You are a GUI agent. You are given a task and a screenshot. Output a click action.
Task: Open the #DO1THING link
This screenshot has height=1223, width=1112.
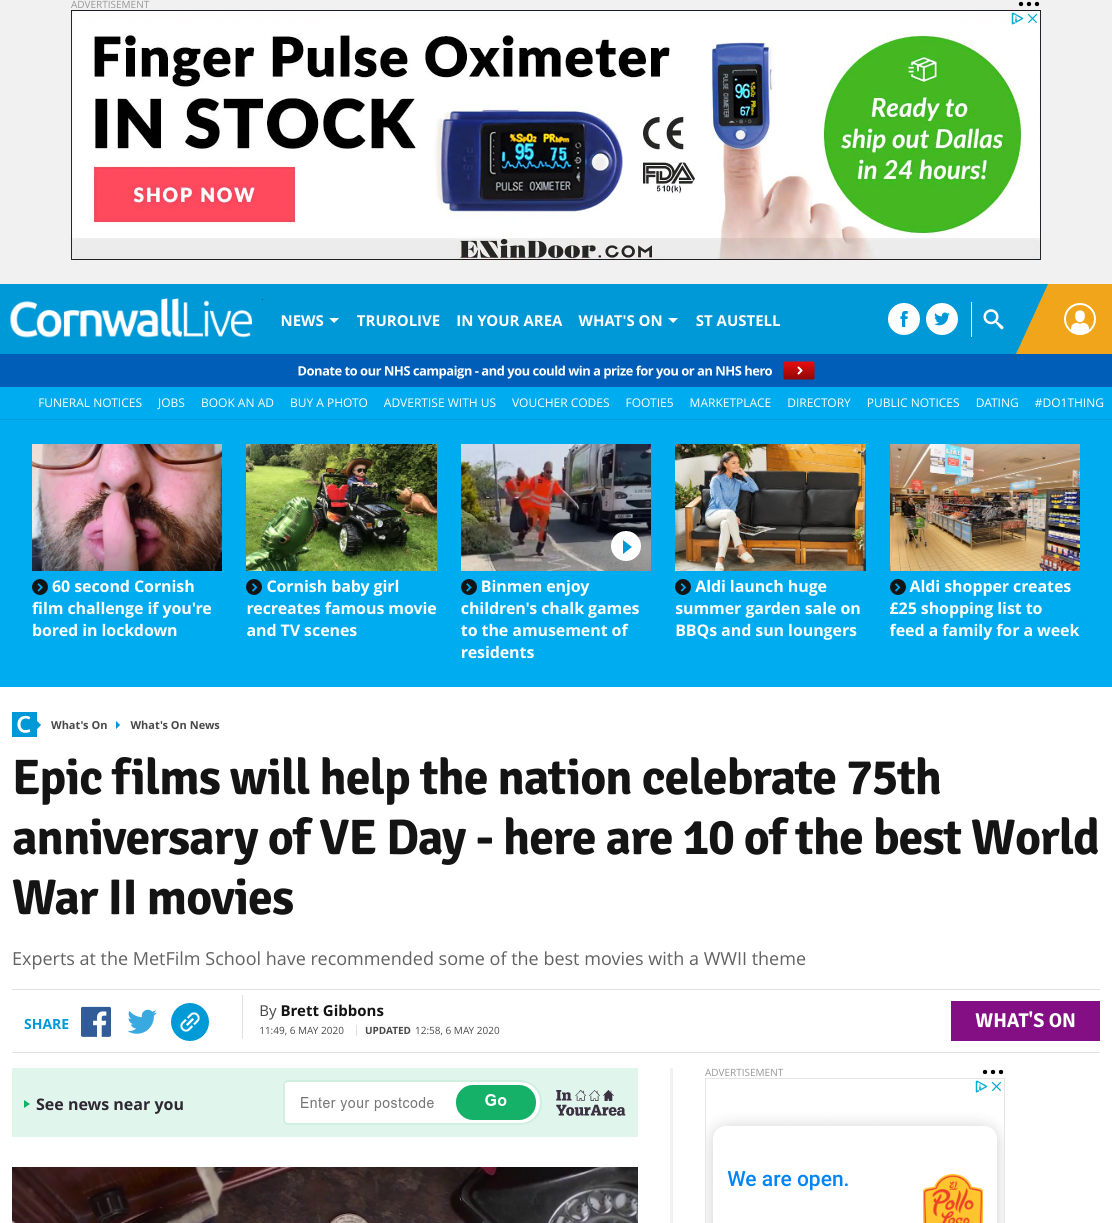pos(1069,403)
